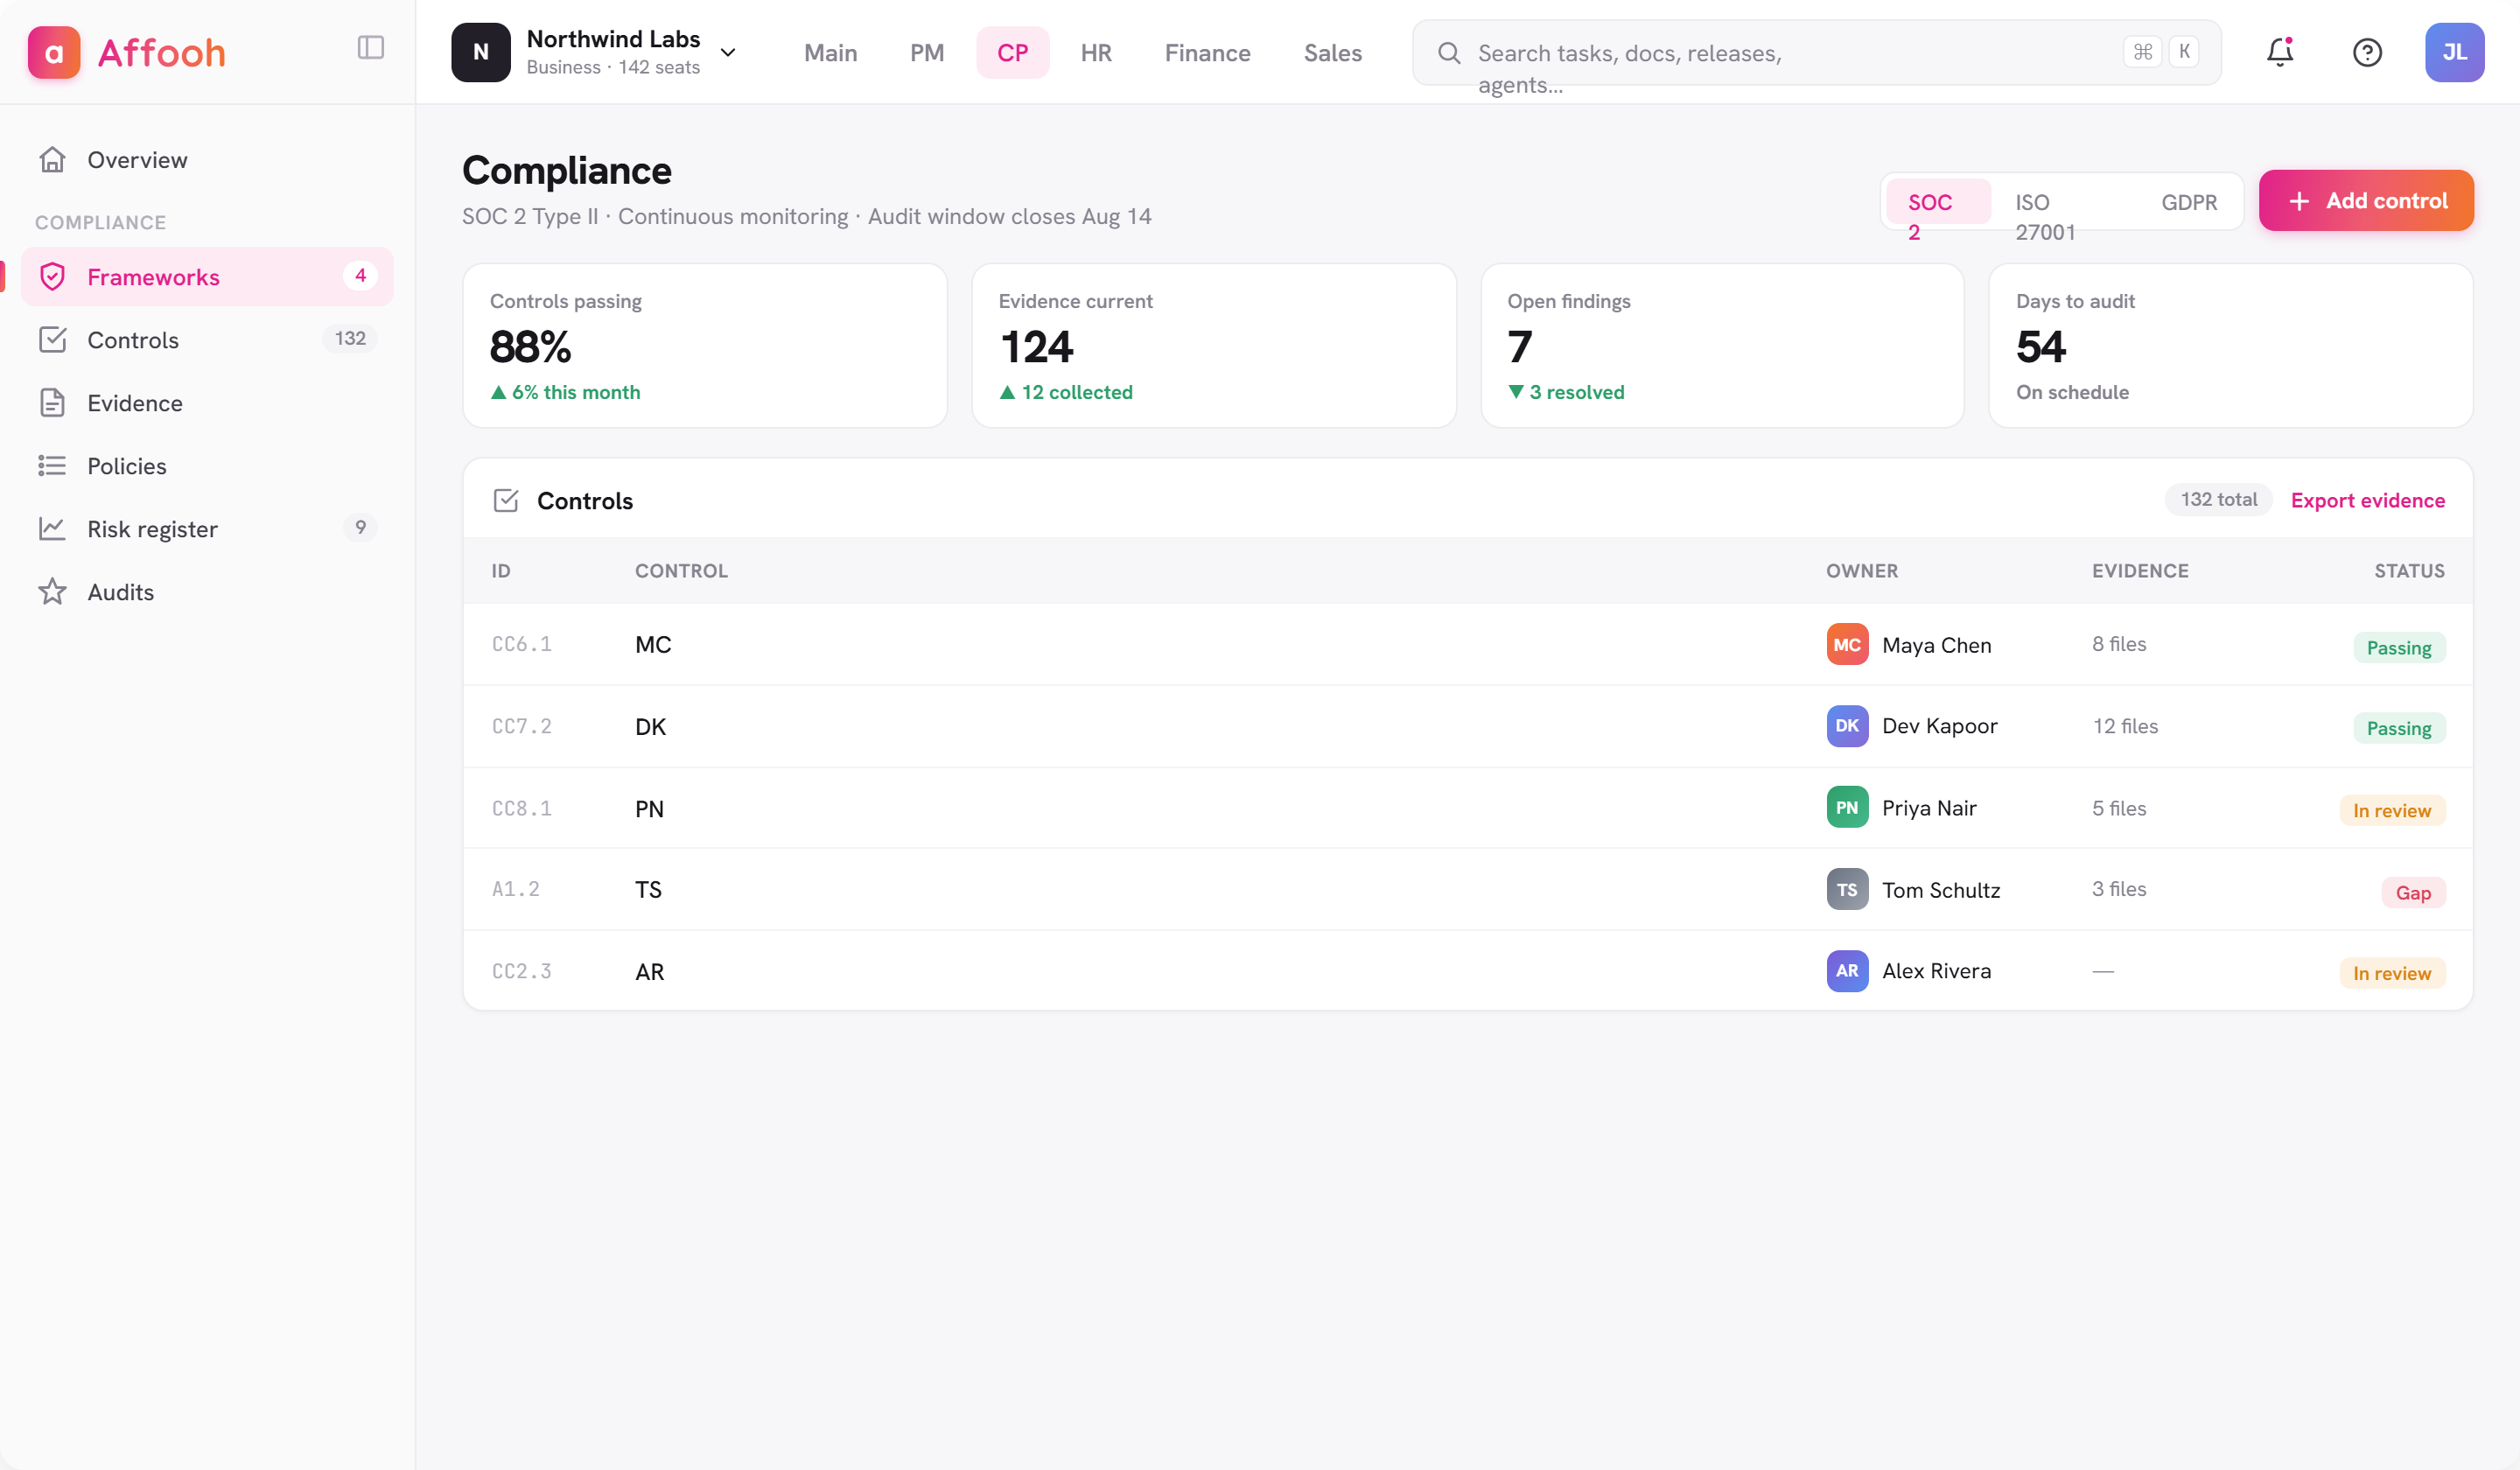The height and width of the screenshot is (1470, 2520).
Task: Click the Controls checkbox icon in sidebar
Action: 52,340
